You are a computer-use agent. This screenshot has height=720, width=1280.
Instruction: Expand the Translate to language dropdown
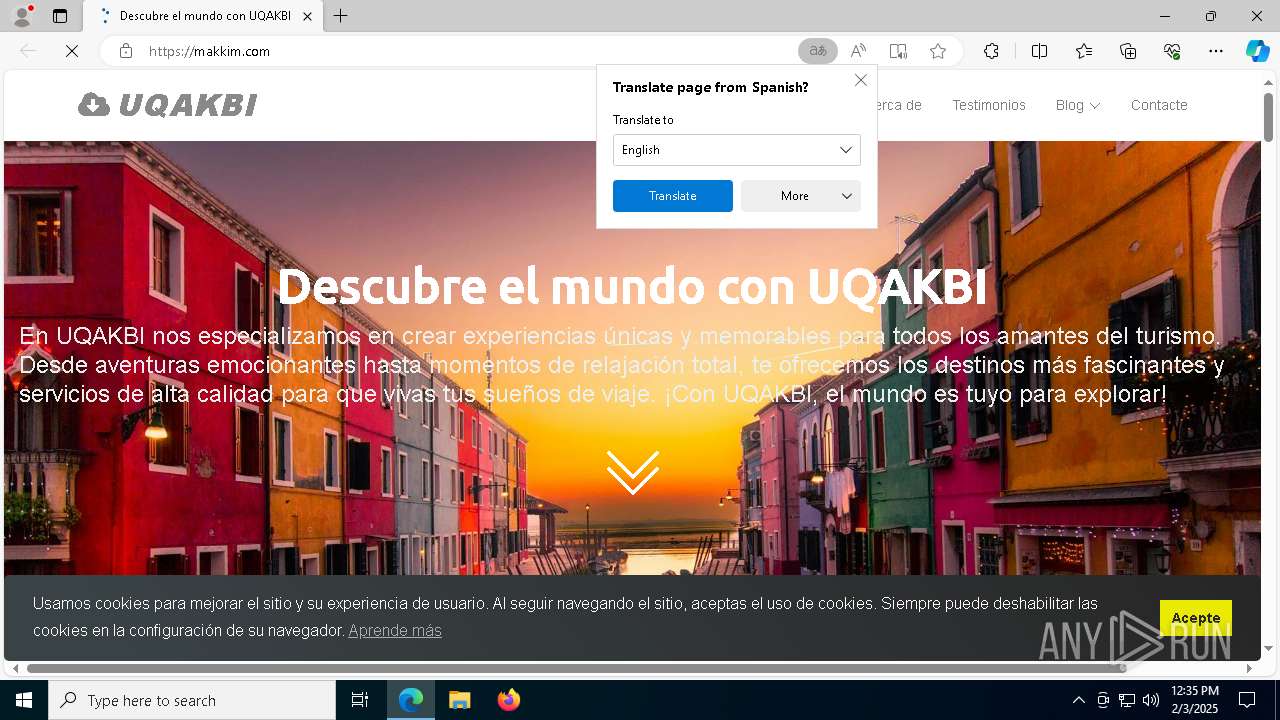click(737, 150)
